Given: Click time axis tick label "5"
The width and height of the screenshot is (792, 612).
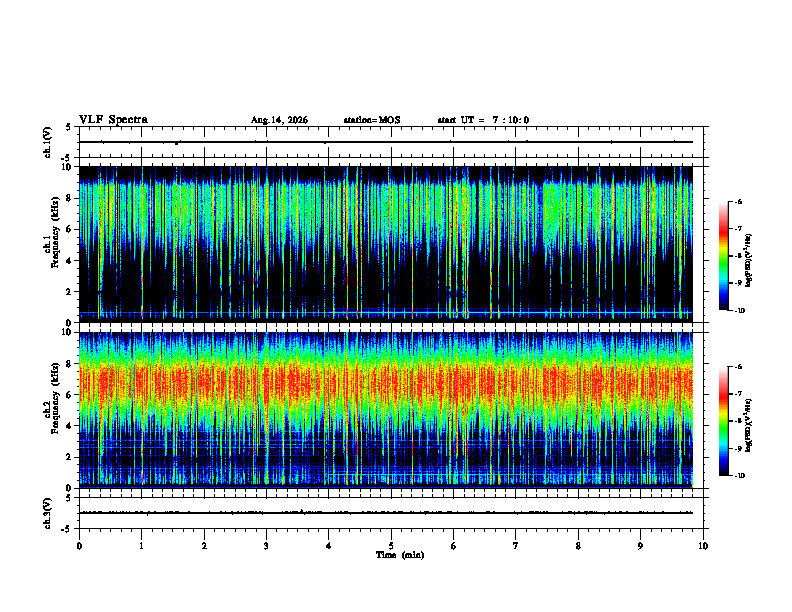Looking at the screenshot, I should (x=391, y=546).
